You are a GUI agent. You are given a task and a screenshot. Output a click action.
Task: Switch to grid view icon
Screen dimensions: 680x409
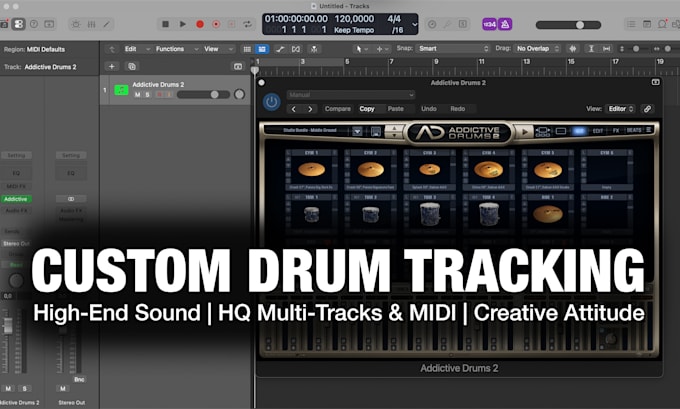(247, 49)
